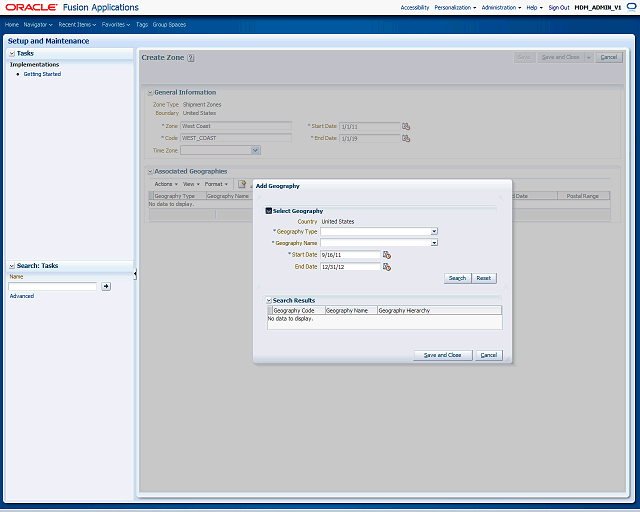Collapse the Tasks panel
Image resolution: width=640 pixels, height=512 pixels.
(x=12, y=53)
